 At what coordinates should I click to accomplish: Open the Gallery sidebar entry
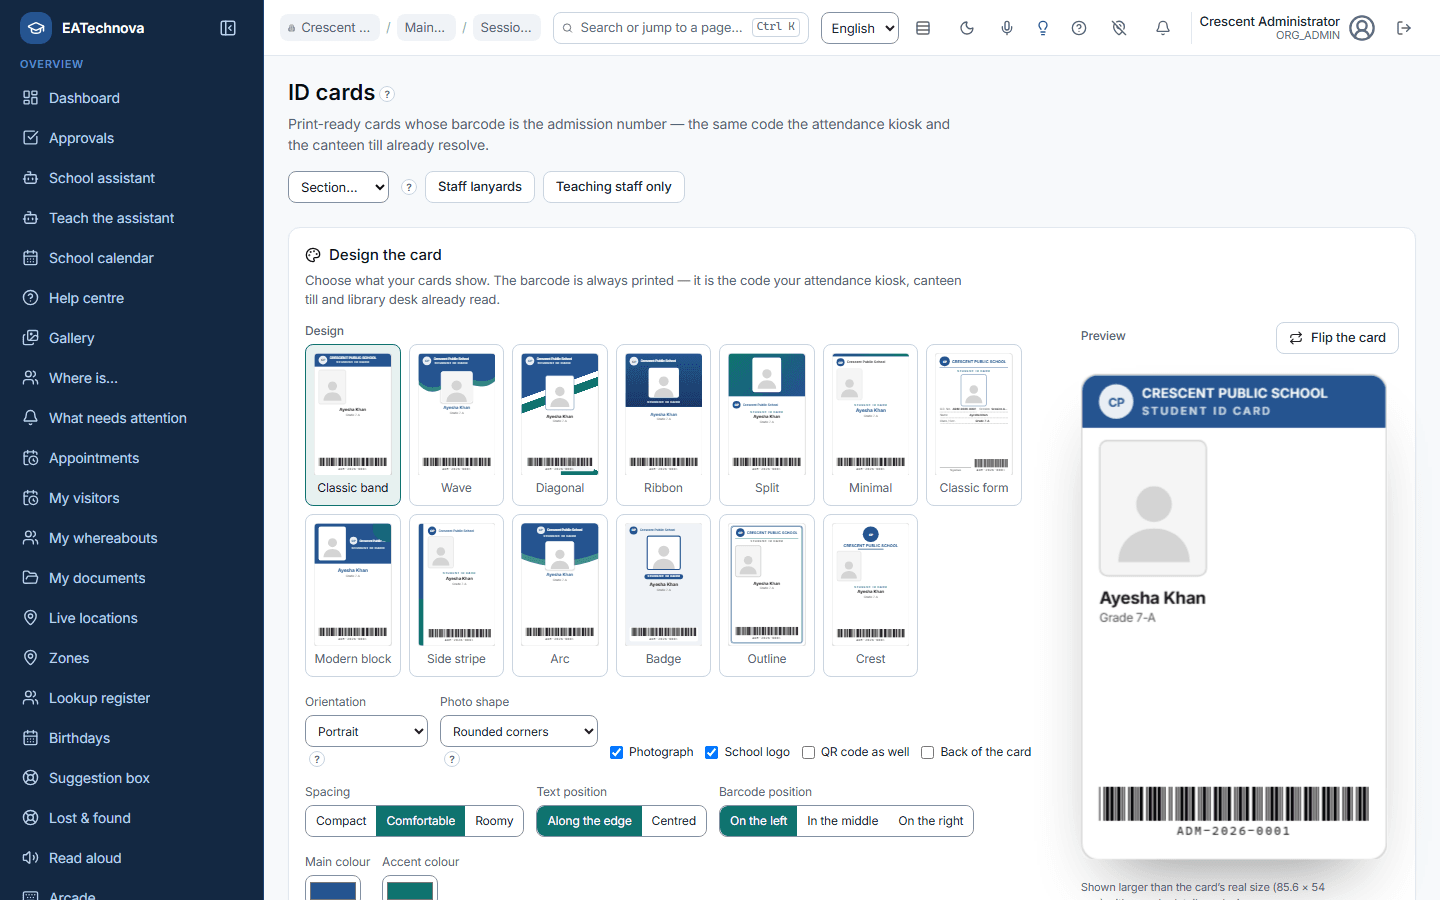click(132, 338)
